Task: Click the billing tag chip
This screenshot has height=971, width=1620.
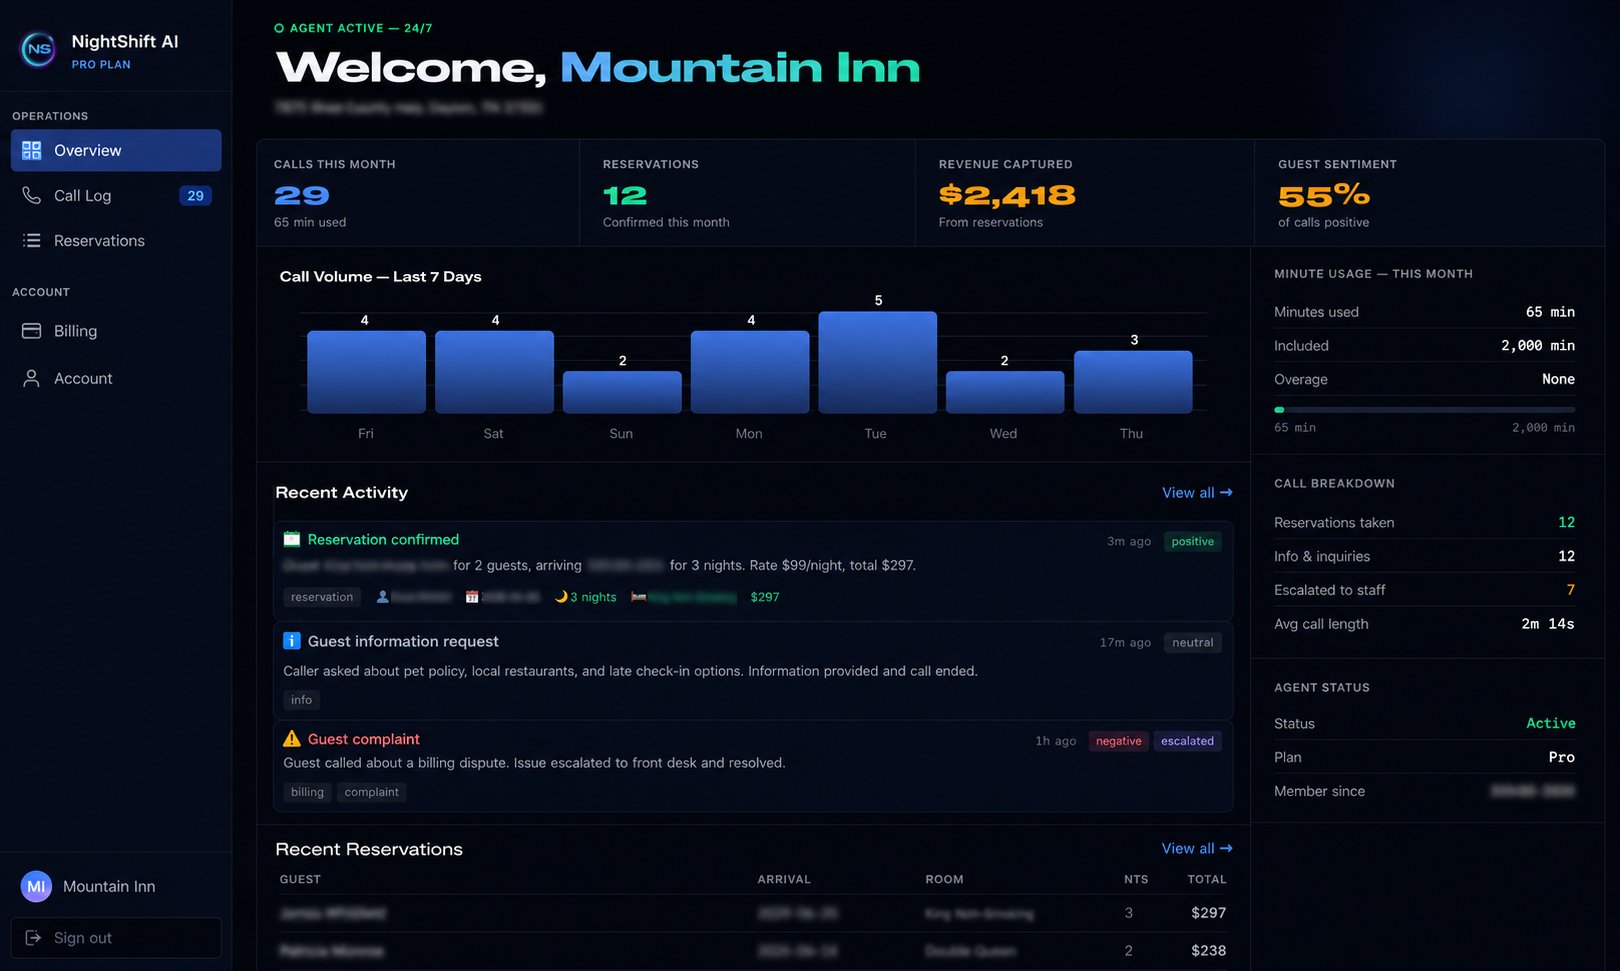Action: click(x=307, y=792)
